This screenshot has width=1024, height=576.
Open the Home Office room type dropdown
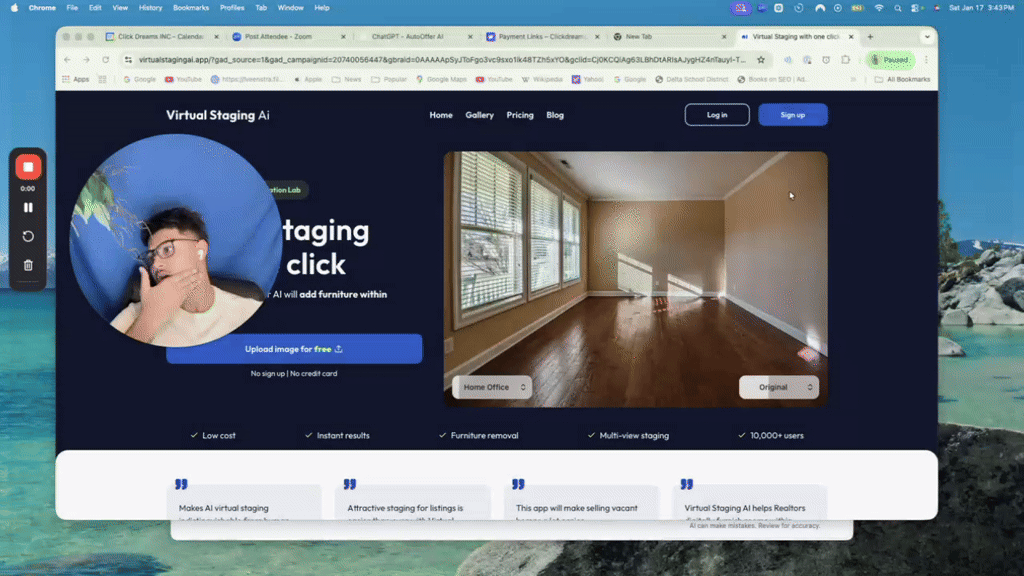(491, 387)
